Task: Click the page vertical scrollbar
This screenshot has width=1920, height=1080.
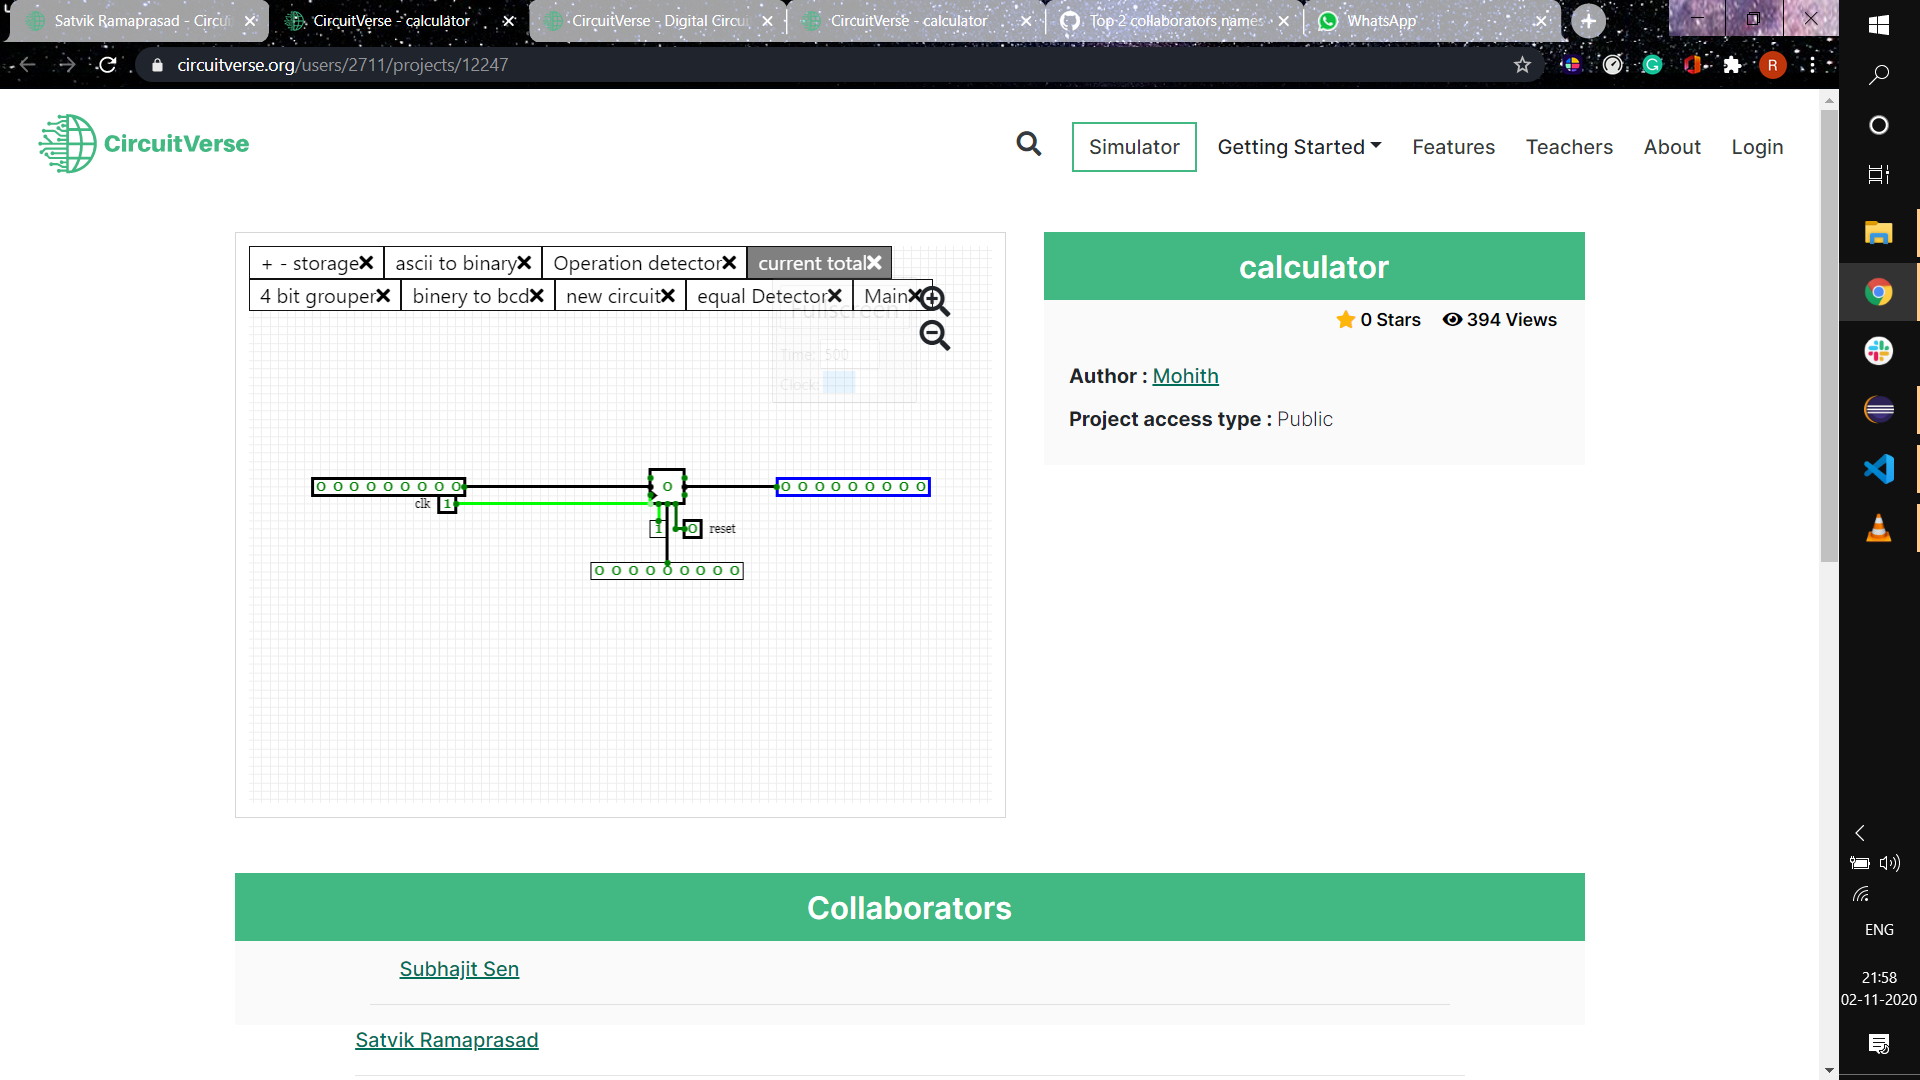Action: [x=1829, y=335]
